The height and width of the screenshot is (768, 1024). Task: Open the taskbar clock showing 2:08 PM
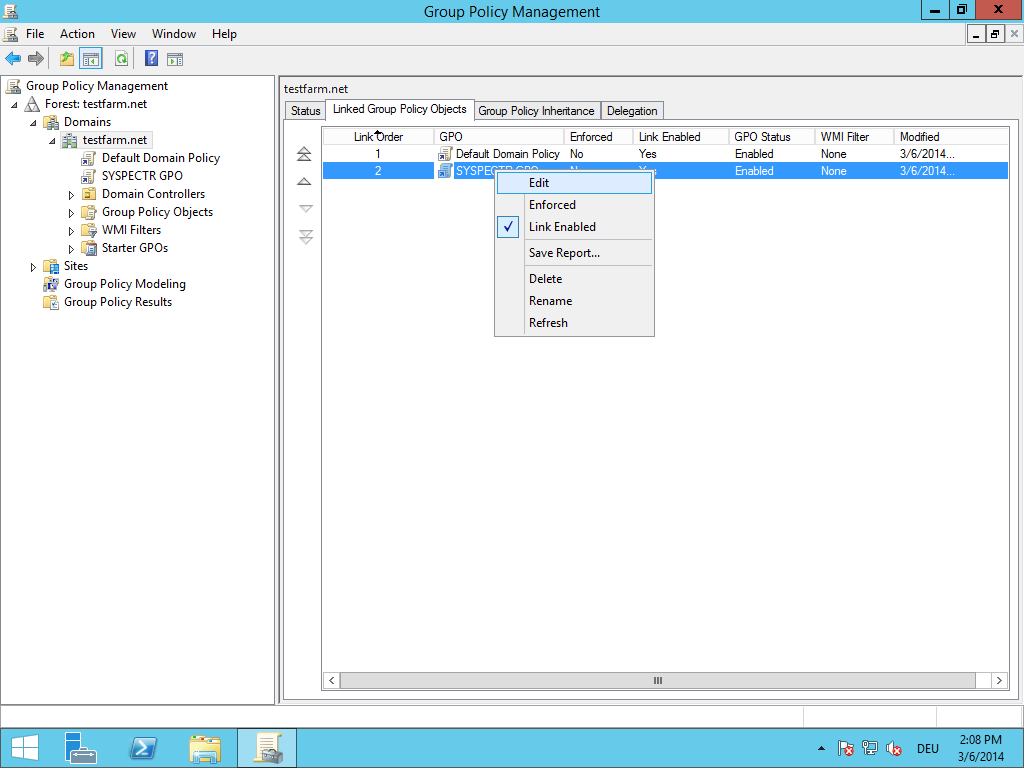[980, 748]
